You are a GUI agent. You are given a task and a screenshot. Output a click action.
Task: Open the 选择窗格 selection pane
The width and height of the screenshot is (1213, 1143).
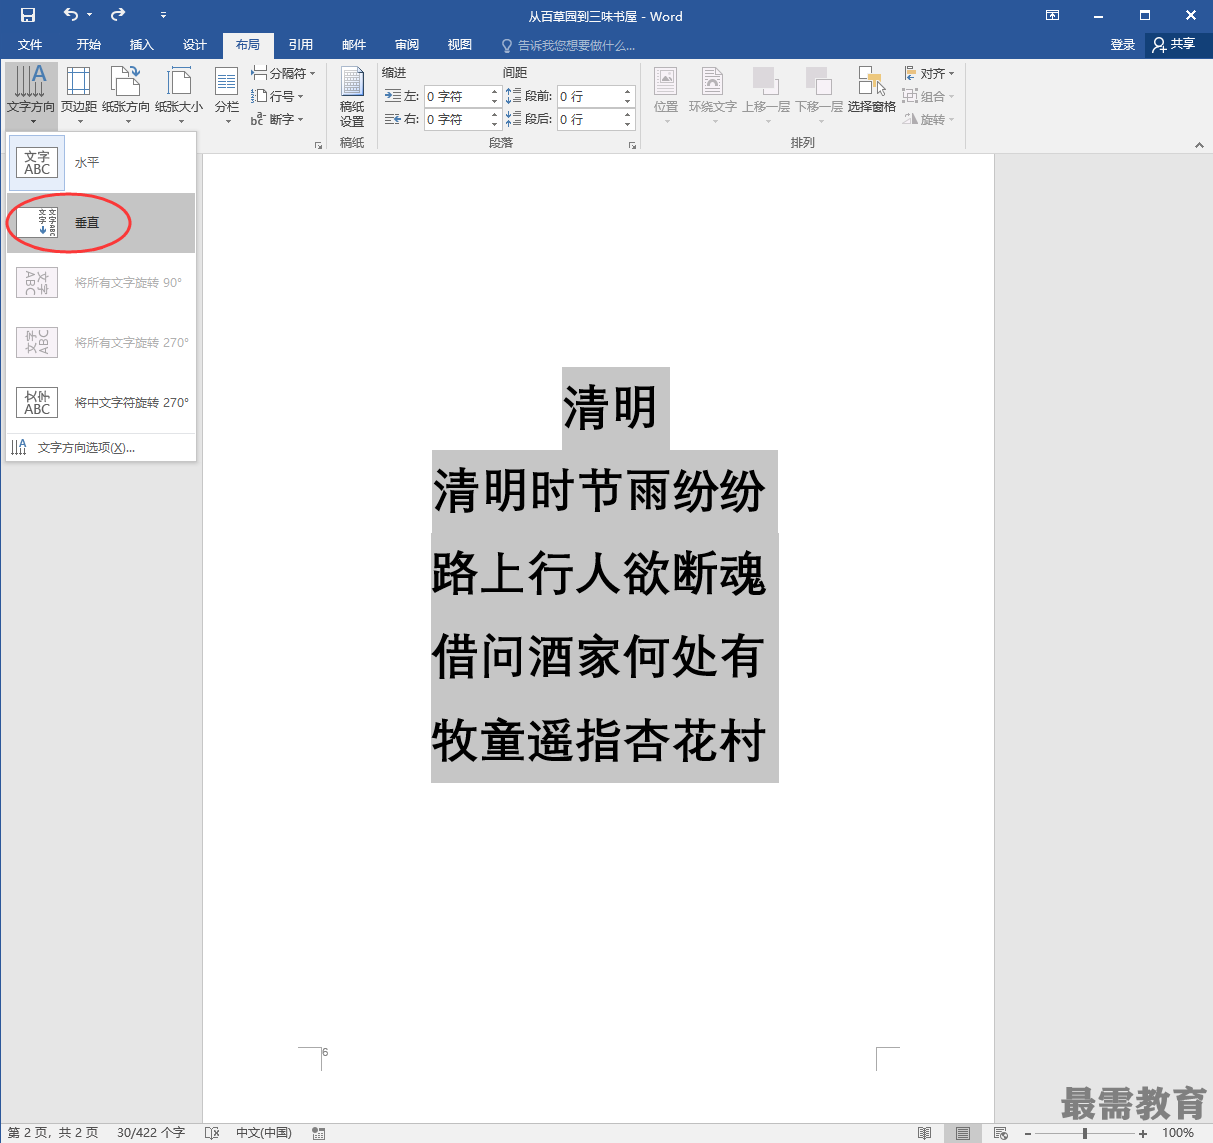[x=871, y=90]
